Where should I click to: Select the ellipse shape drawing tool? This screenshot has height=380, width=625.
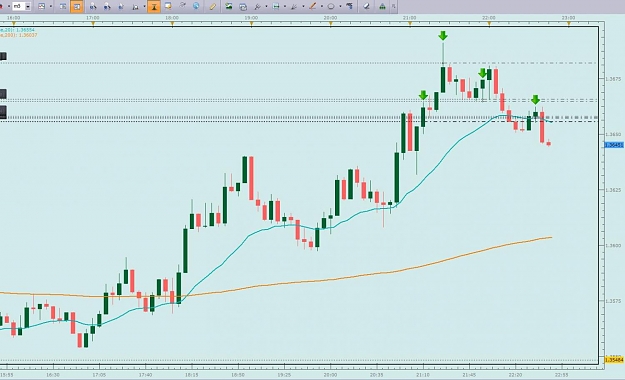pyautogui.click(x=331, y=6)
